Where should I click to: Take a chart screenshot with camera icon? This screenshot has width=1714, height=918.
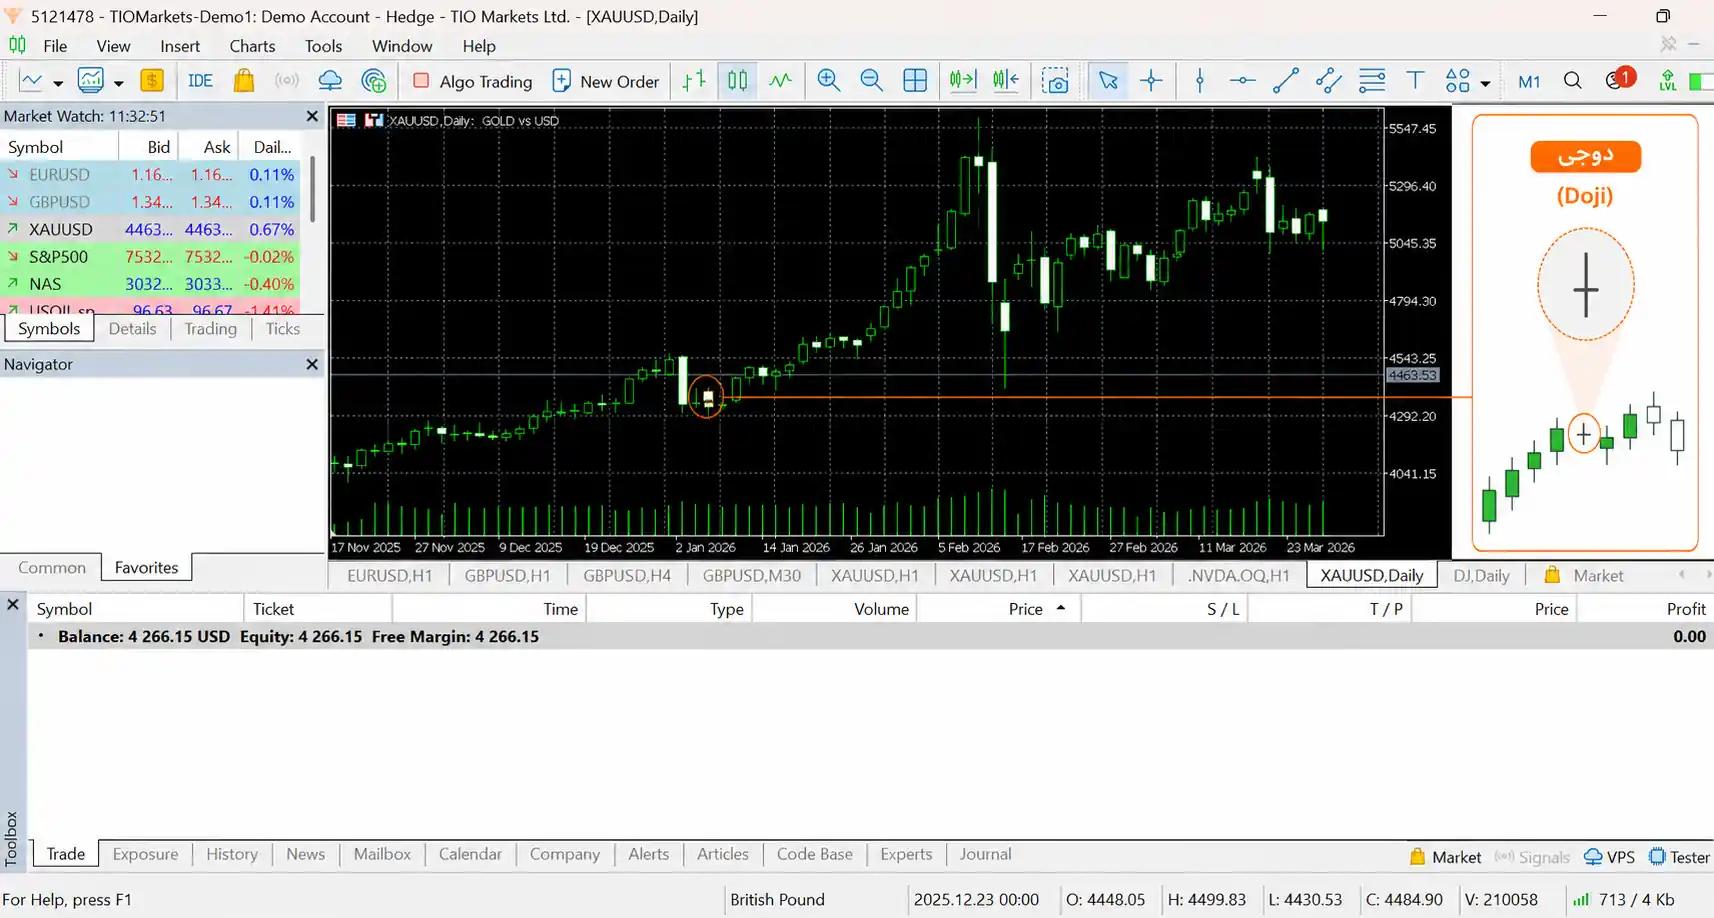coord(1055,81)
